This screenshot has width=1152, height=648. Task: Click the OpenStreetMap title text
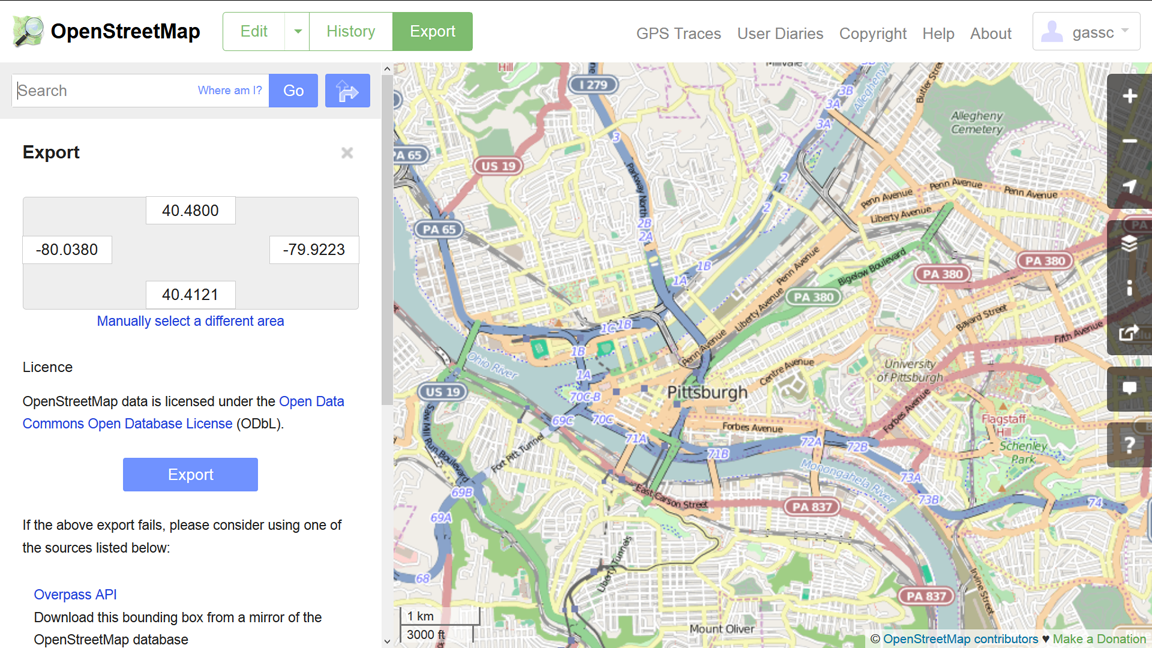125,32
